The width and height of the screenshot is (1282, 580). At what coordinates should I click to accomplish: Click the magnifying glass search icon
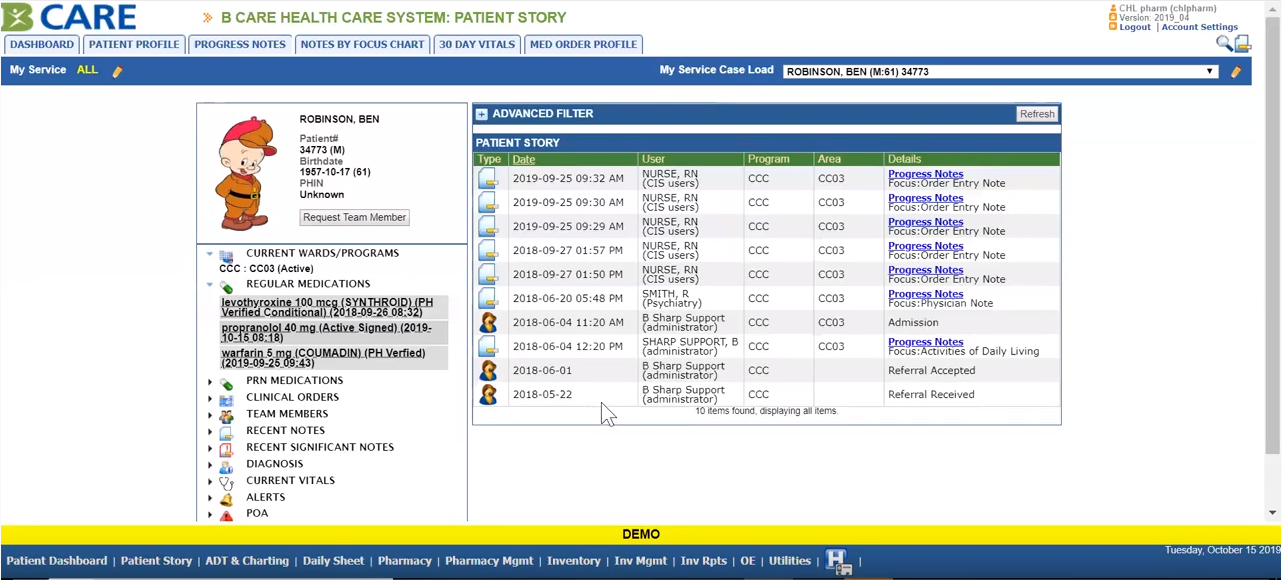coord(1224,43)
